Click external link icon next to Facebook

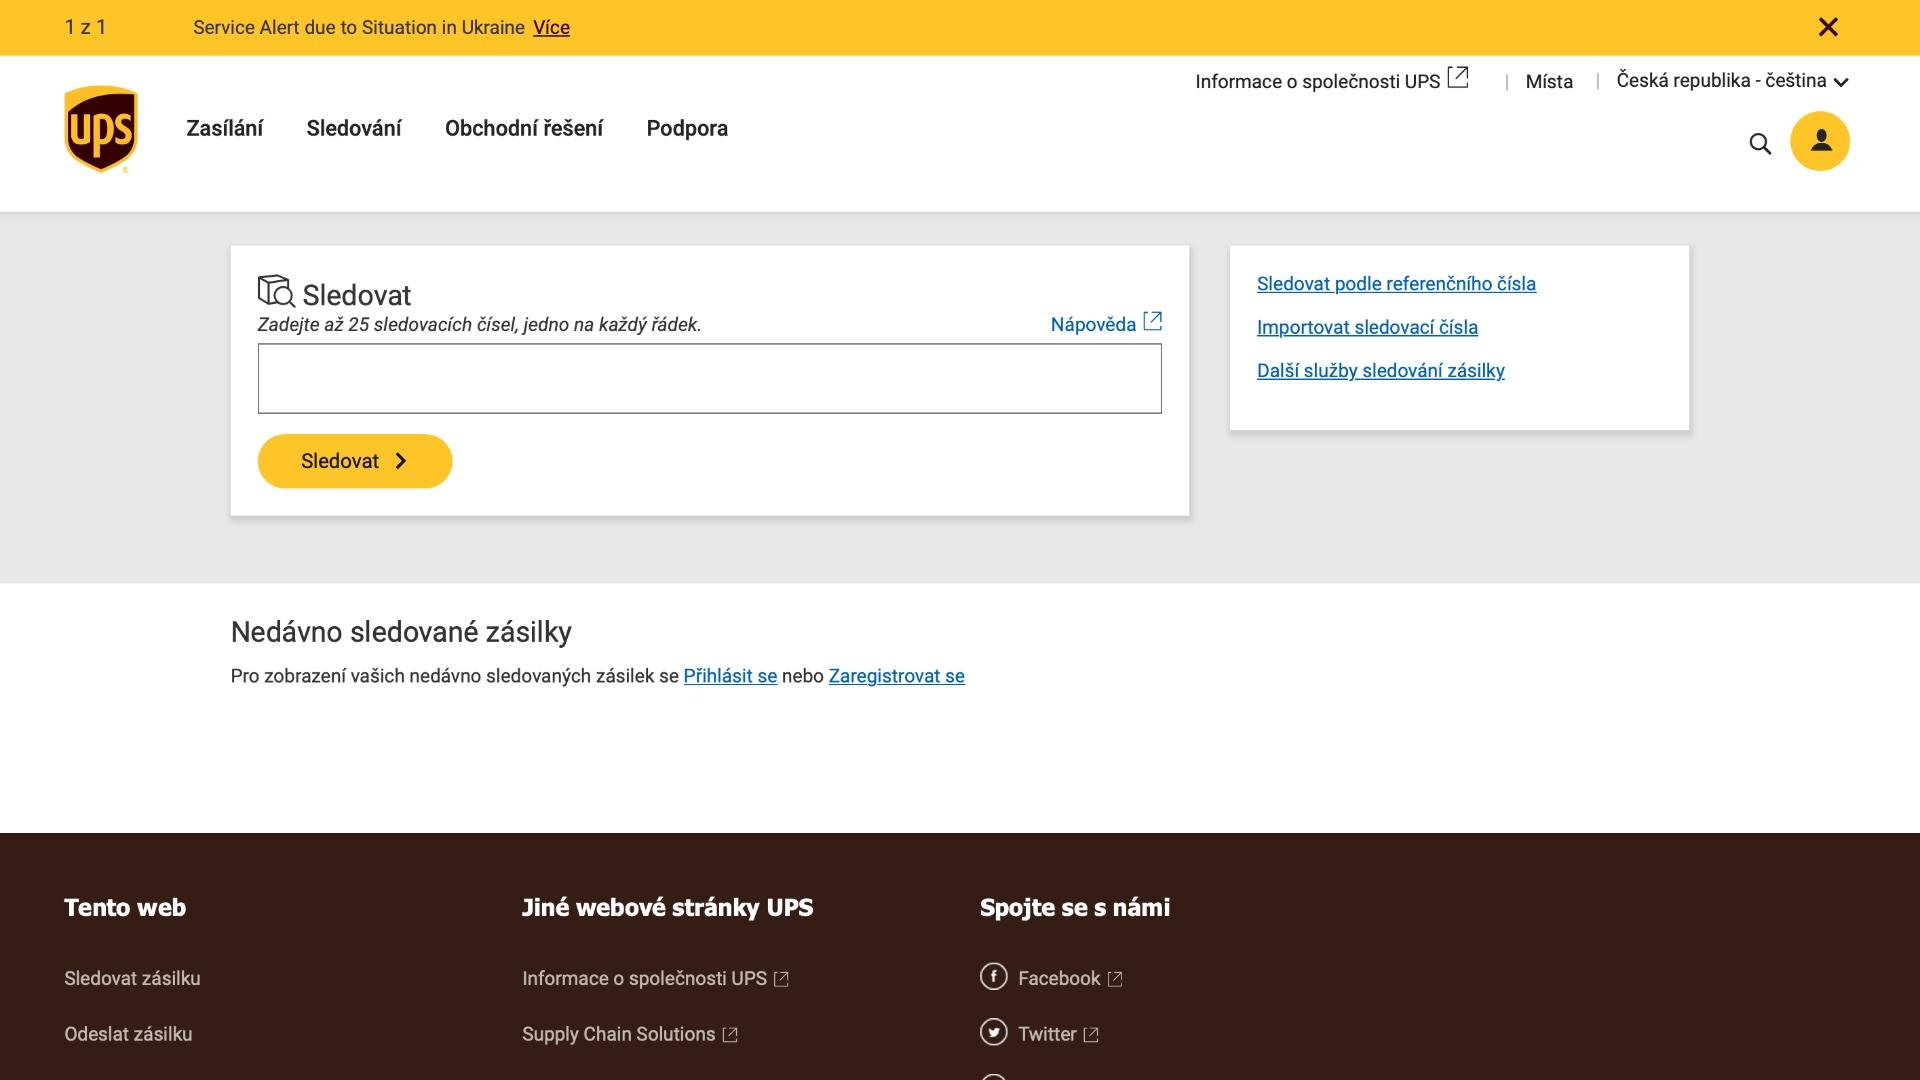click(1115, 979)
